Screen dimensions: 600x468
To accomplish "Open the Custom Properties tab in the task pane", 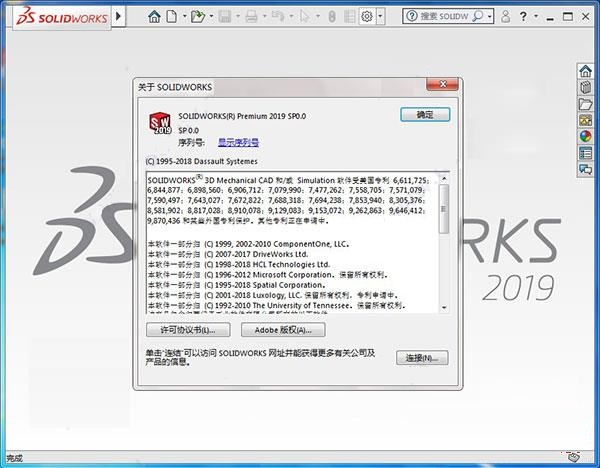I will click(585, 153).
